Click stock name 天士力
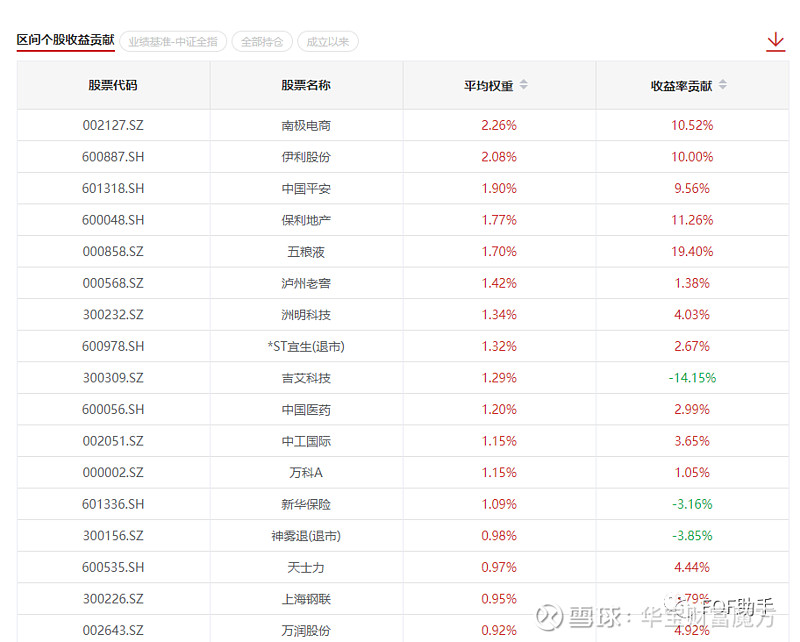This screenshot has width=800, height=642. coord(306,569)
